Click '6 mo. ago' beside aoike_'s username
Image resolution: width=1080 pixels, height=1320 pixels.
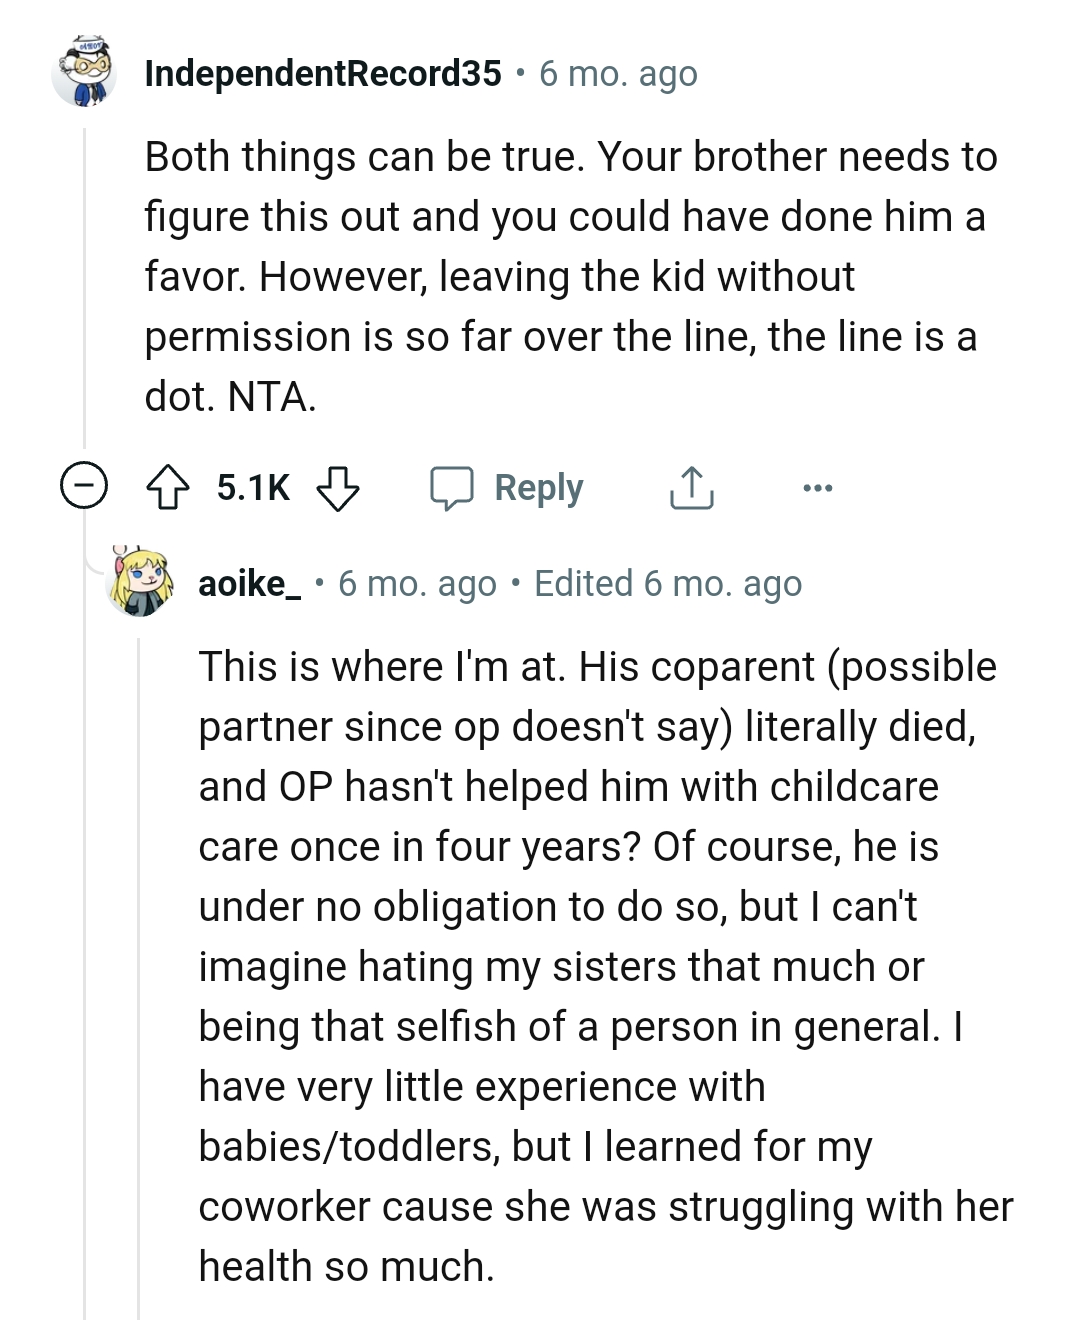coord(416,584)
